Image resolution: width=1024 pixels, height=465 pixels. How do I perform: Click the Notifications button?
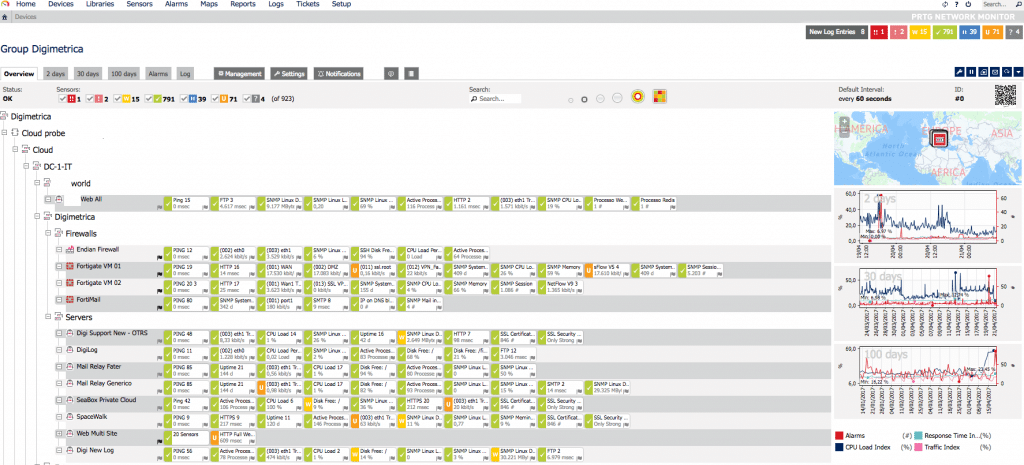(x=338, y=74)
